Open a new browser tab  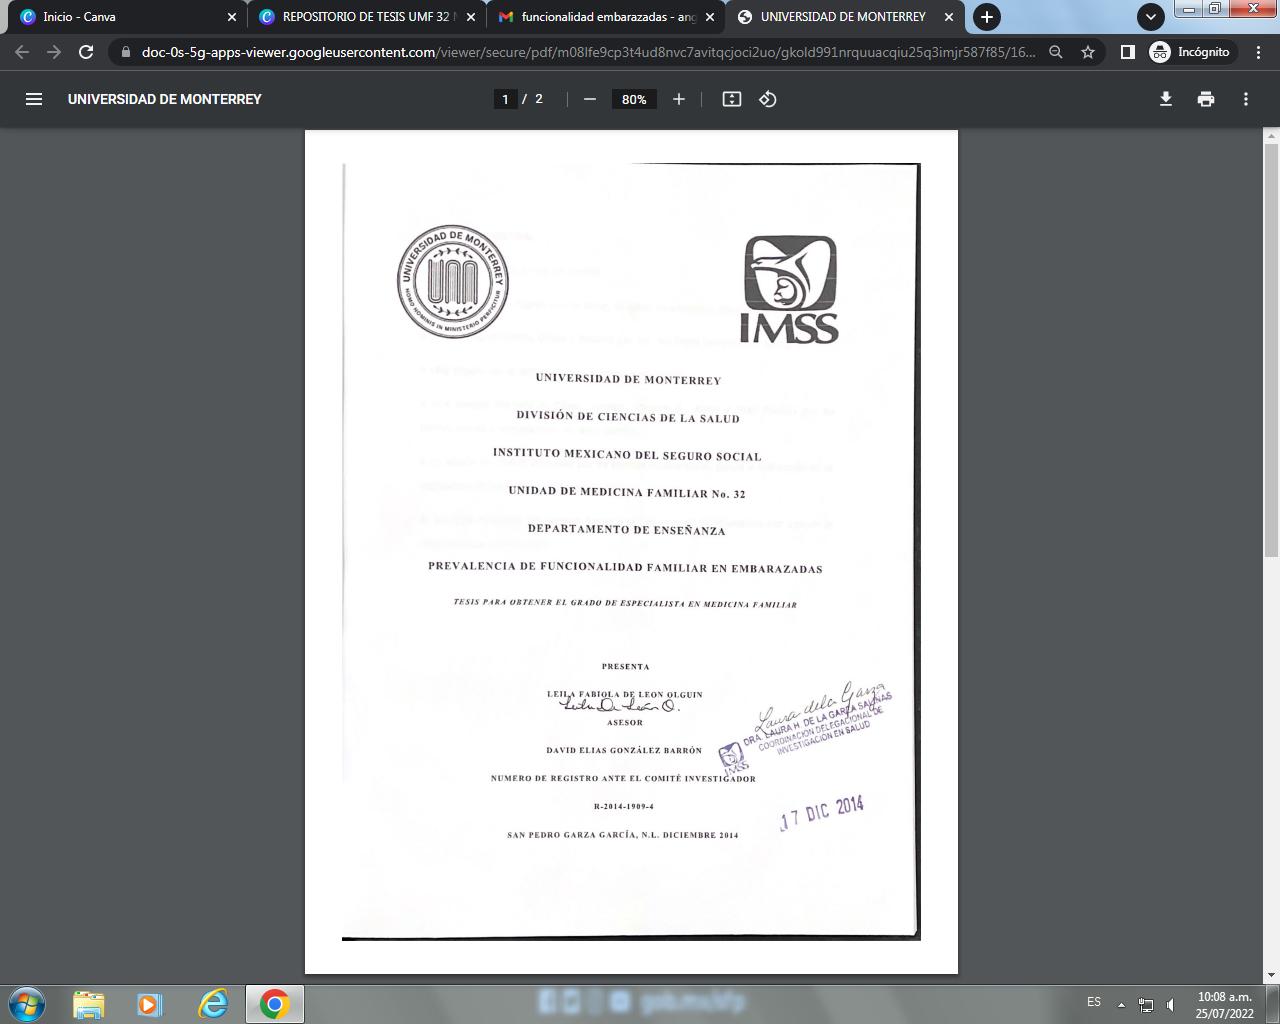tap(986, 17)
